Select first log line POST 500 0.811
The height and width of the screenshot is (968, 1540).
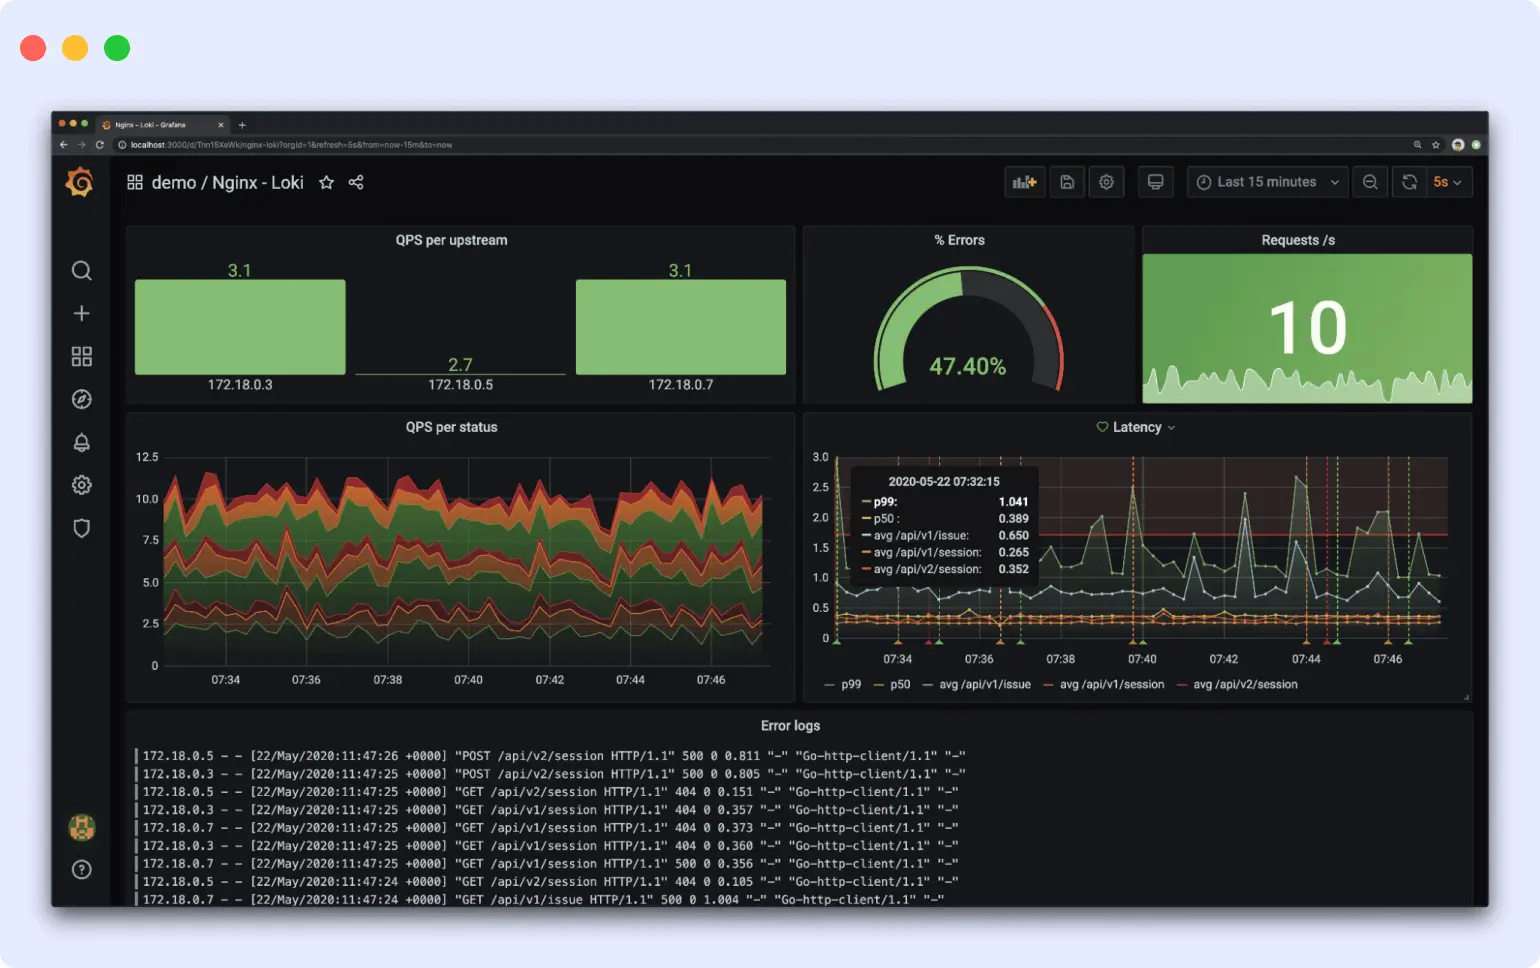pyautogui.click(x=553, y=756)
